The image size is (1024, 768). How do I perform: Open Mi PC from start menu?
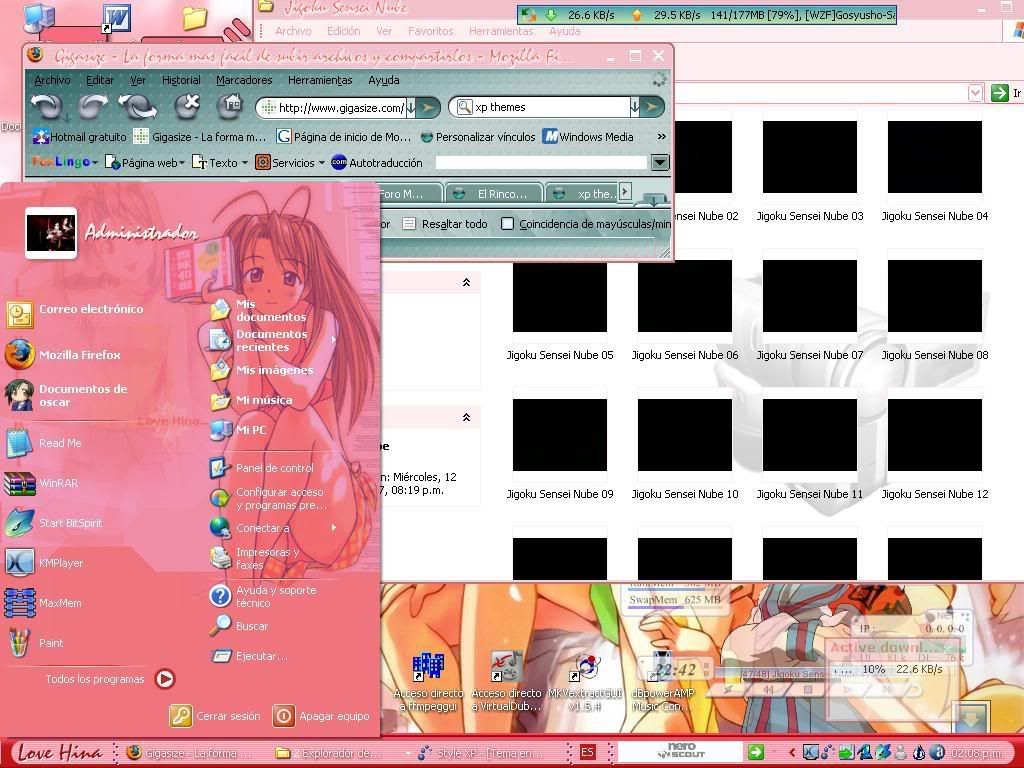coord(238,430)
